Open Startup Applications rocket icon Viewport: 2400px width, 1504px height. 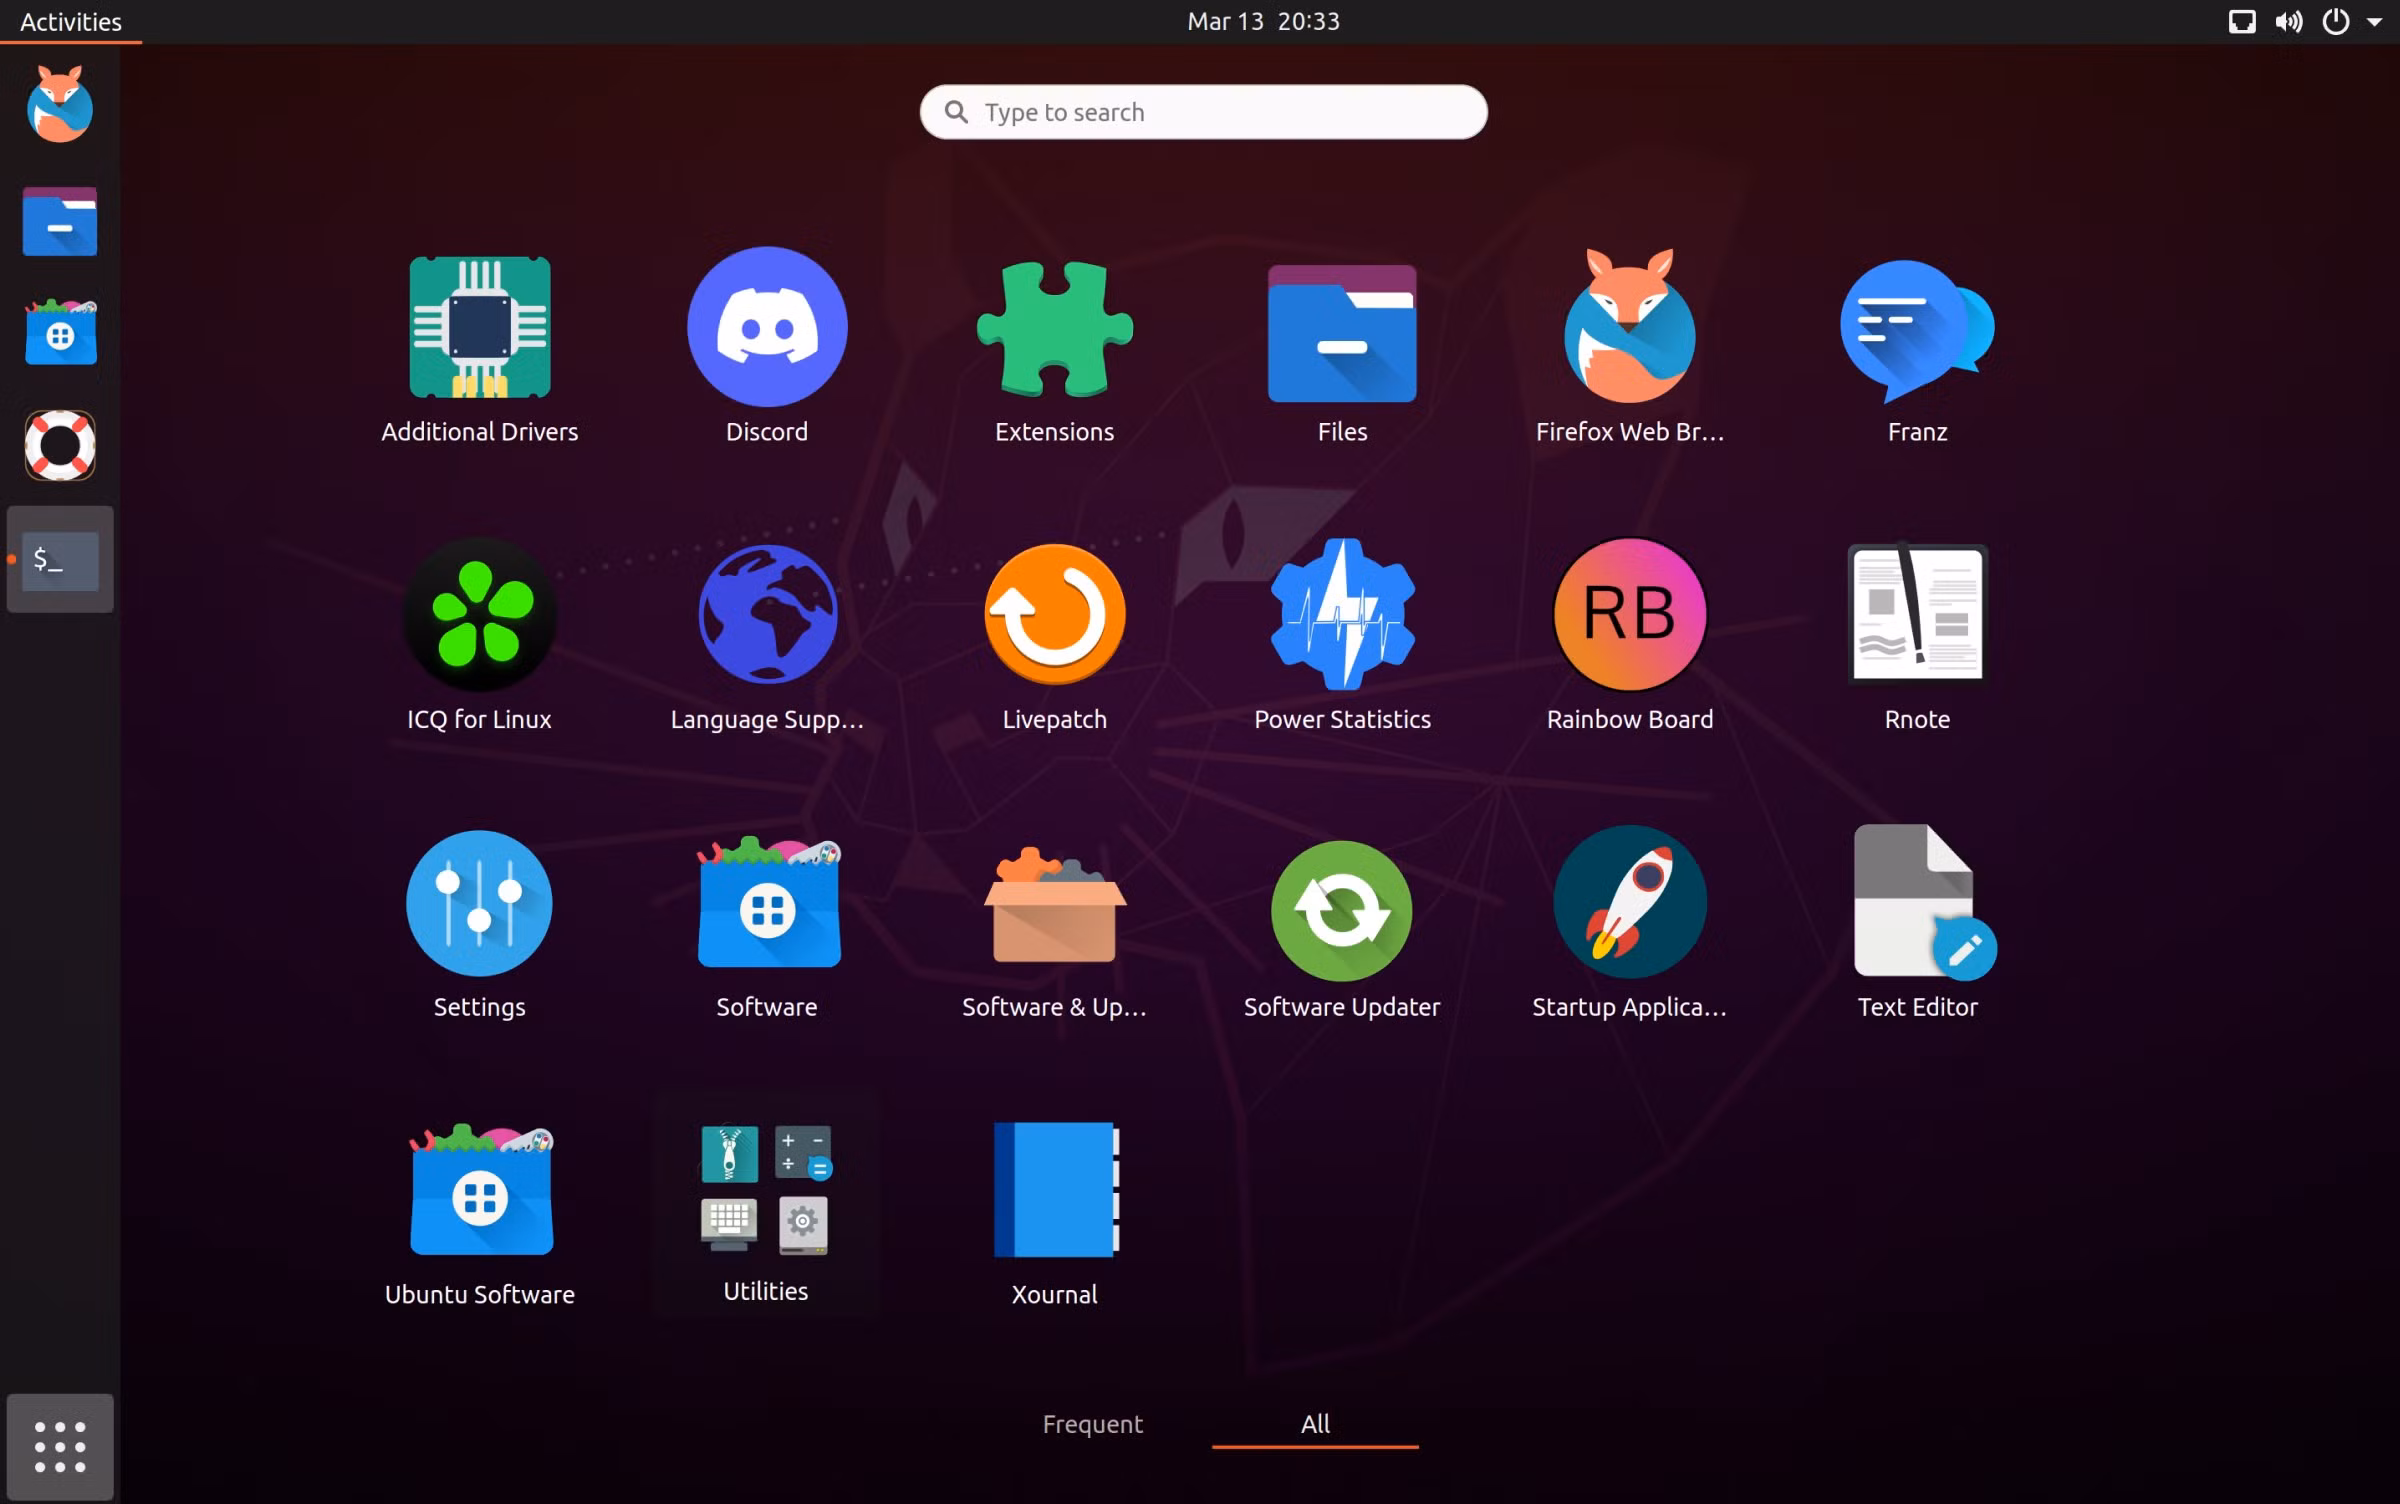tap(1629, 902)
